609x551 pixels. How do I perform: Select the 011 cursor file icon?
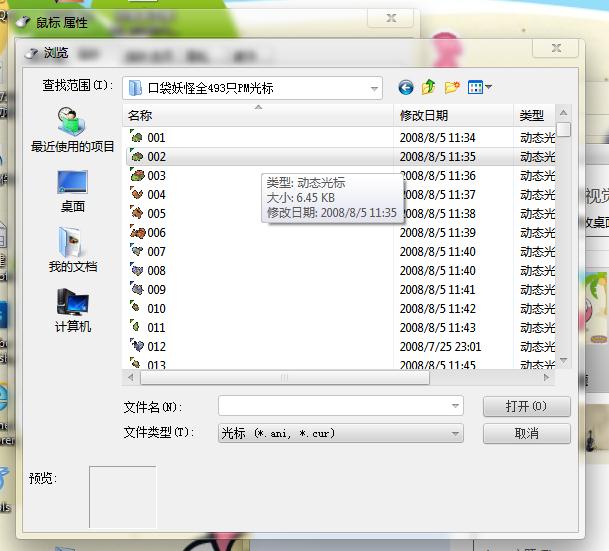tap(135, 327)
